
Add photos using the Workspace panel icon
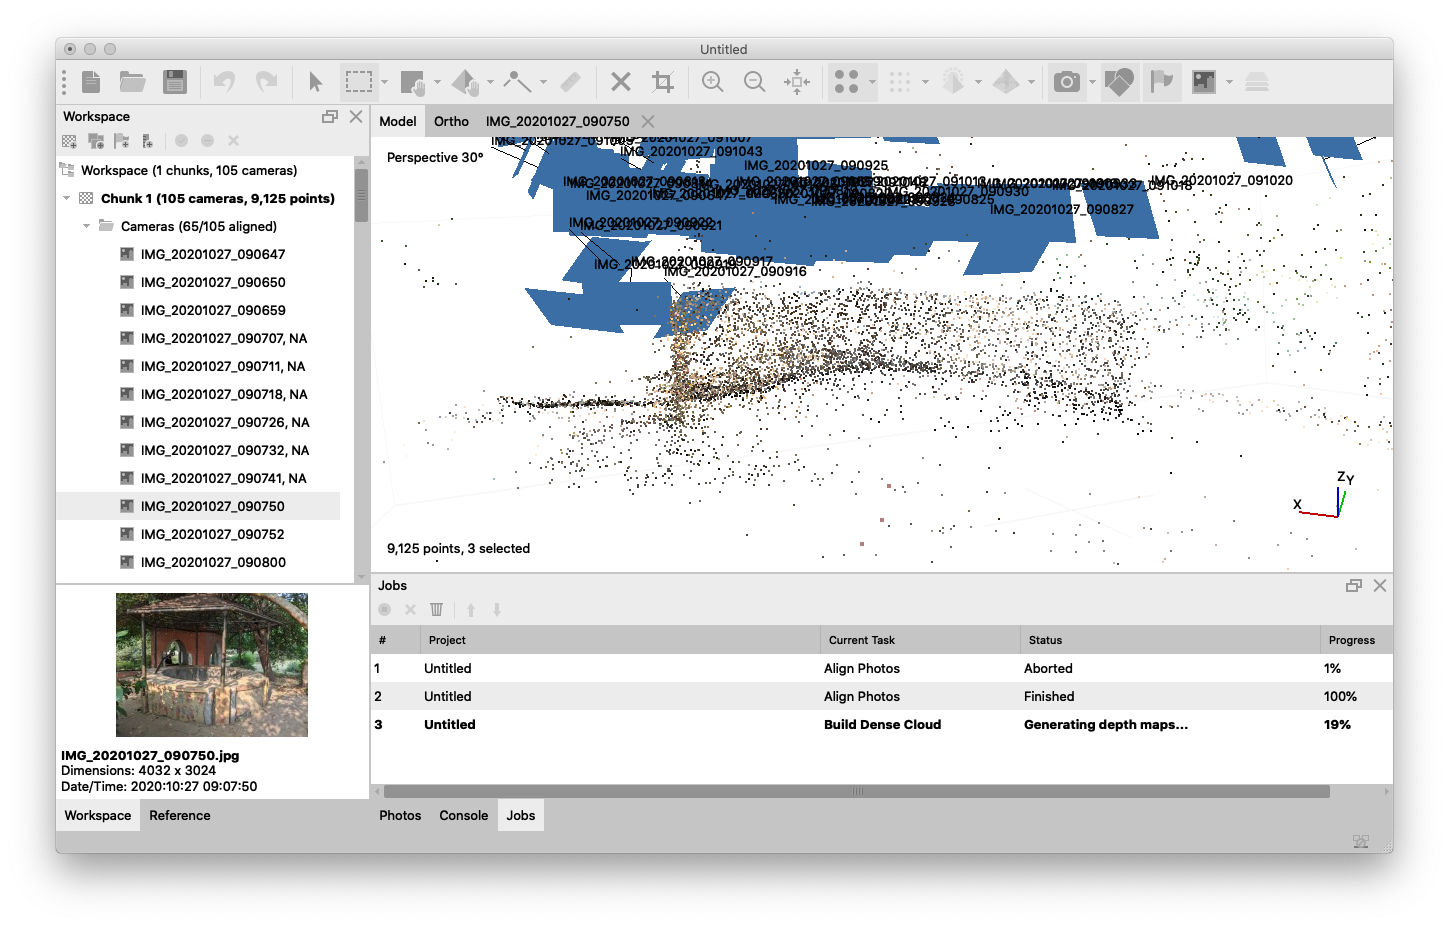[x=97, y=140]
